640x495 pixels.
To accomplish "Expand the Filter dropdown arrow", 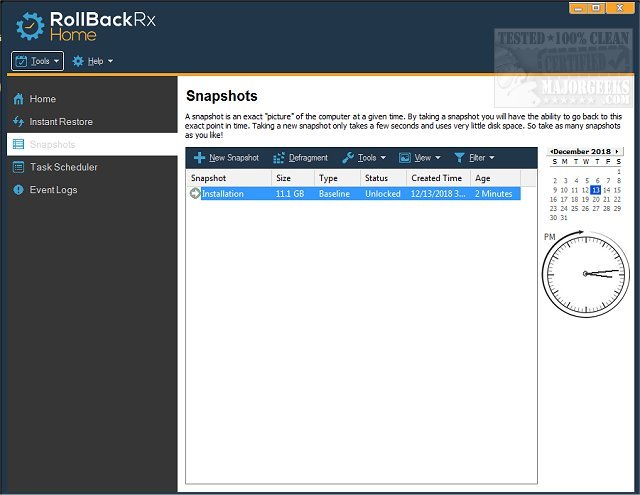I will 491,158.
